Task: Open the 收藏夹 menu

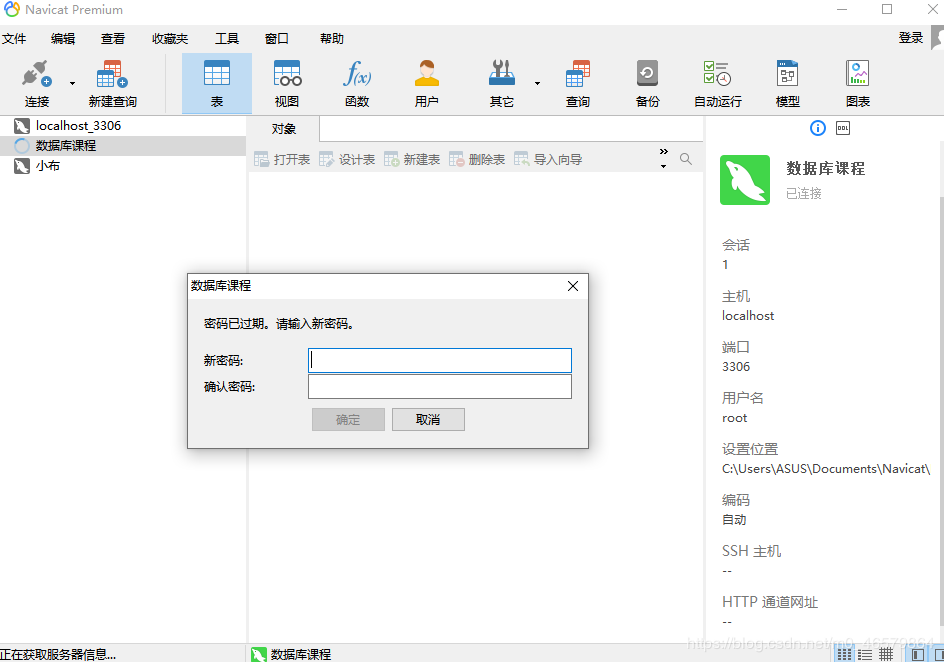Action: (x=169, y=39)
